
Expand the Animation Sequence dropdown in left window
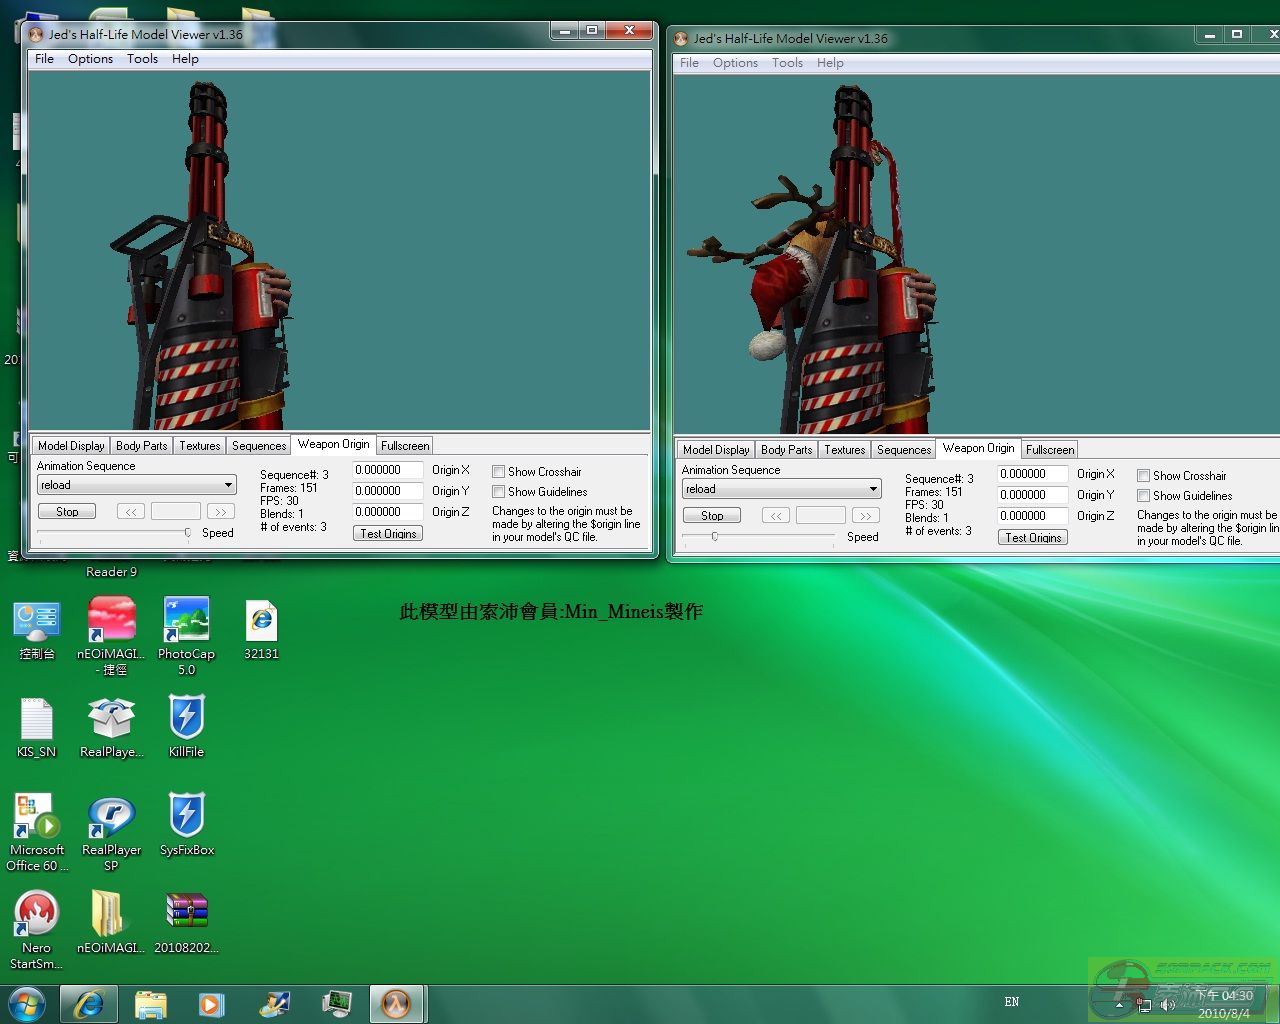228,485
